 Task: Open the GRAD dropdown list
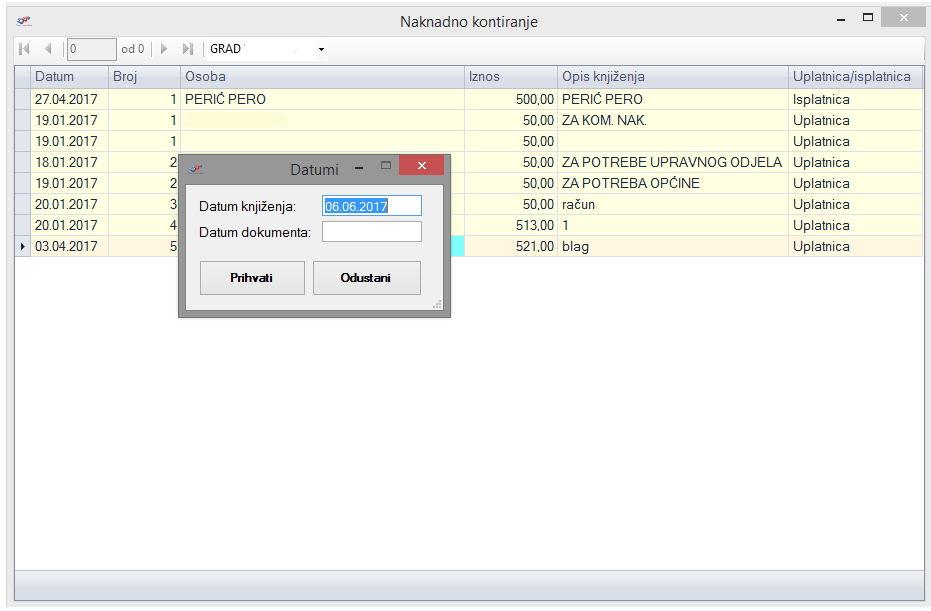click(x=321, y=49)
